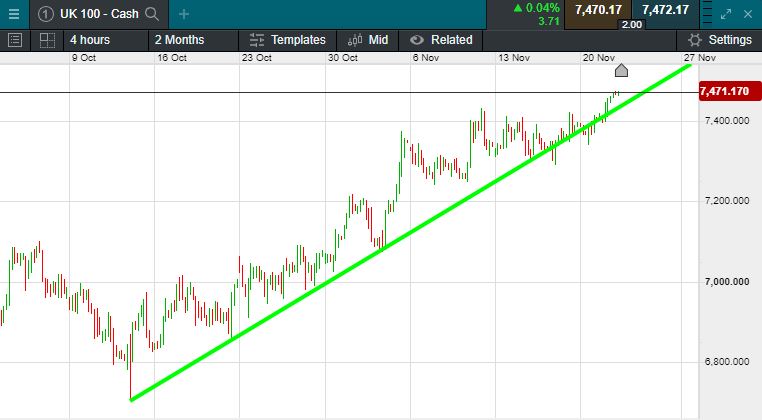Add a new chart tab with plus
Screen dimensions: 762x420
click(x=184, y=14)
